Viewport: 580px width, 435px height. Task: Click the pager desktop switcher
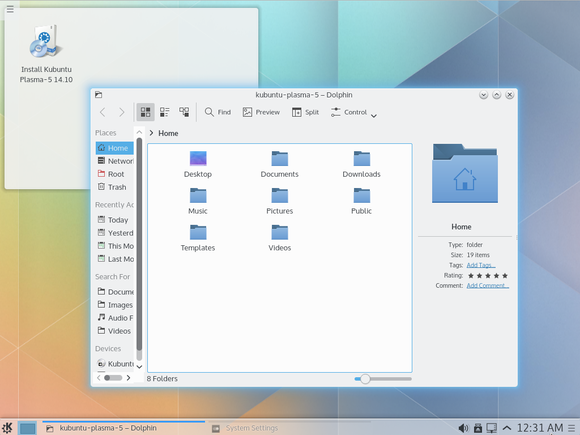[x=28, y=428]
